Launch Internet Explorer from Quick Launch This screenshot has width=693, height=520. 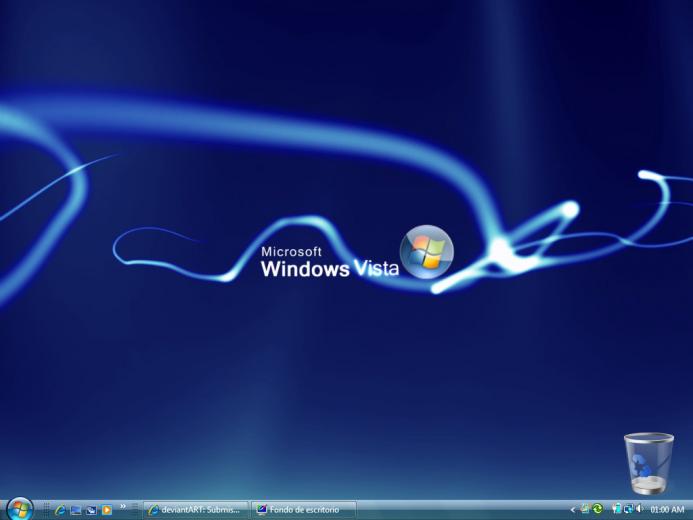pyautogui.click(x=60, y=510)
